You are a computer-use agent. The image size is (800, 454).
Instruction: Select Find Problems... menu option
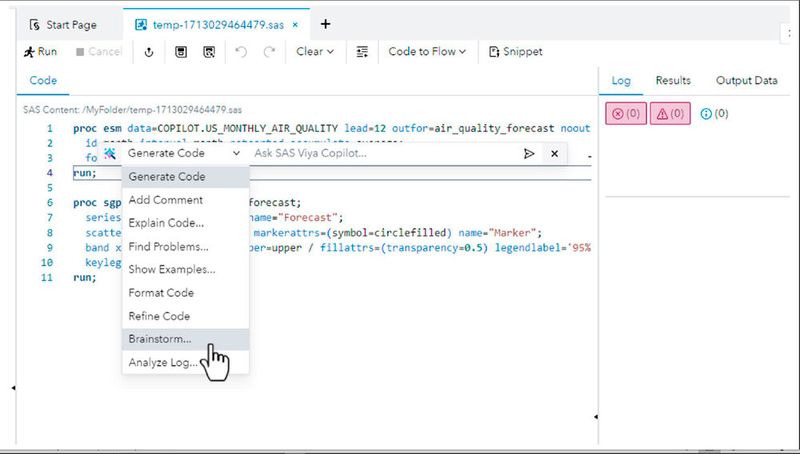[x=185, y=246]
